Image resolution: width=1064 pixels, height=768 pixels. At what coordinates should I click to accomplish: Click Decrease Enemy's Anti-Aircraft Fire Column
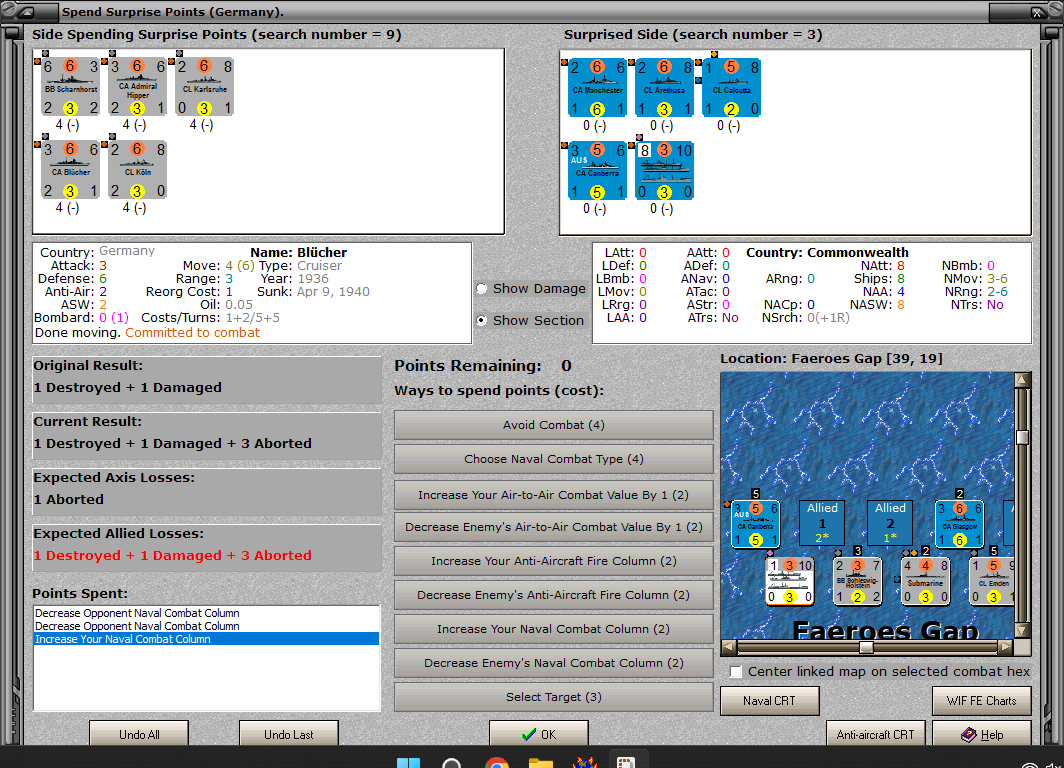pos(554,595)
